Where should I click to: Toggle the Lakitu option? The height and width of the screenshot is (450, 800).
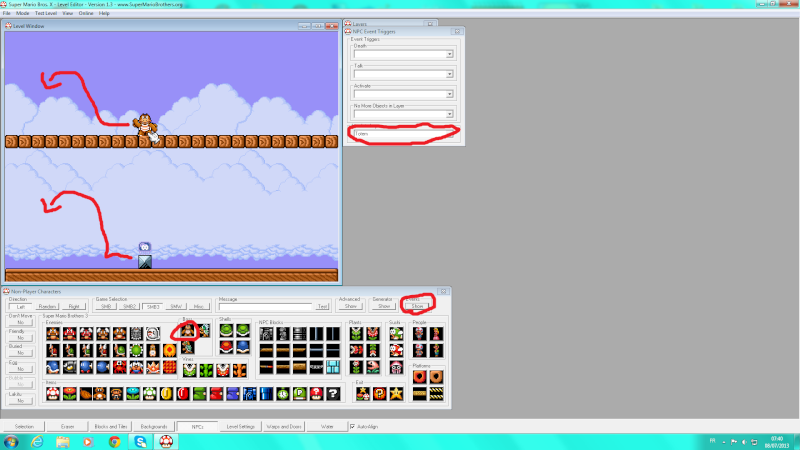pos(21,401)
